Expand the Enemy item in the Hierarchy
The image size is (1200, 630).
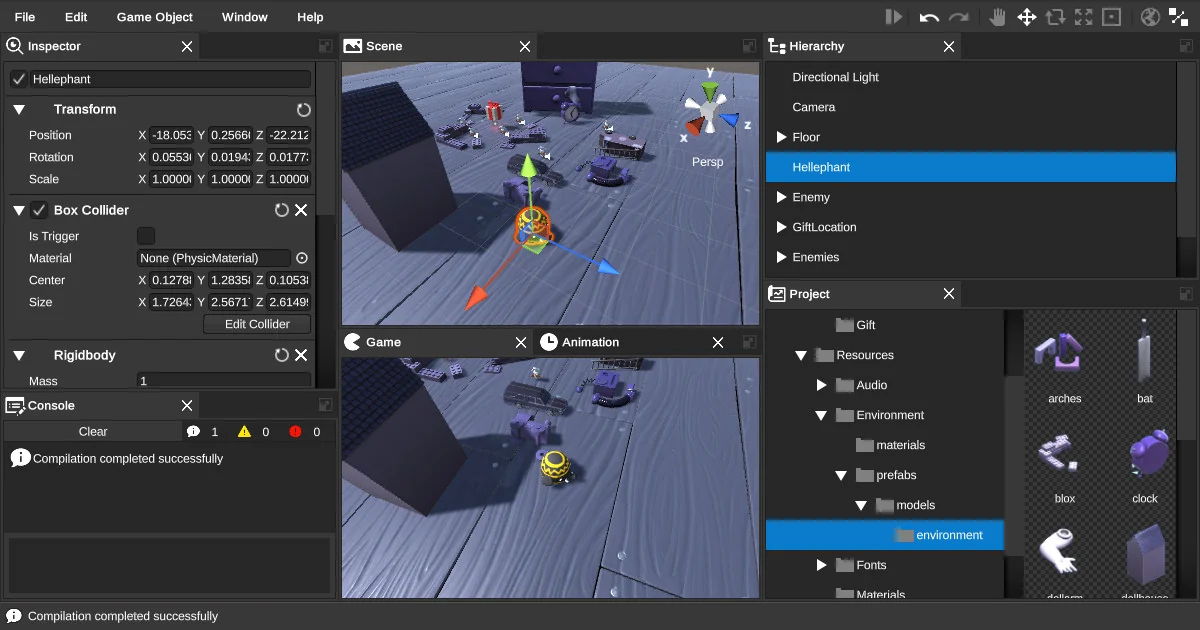point(783,197)
